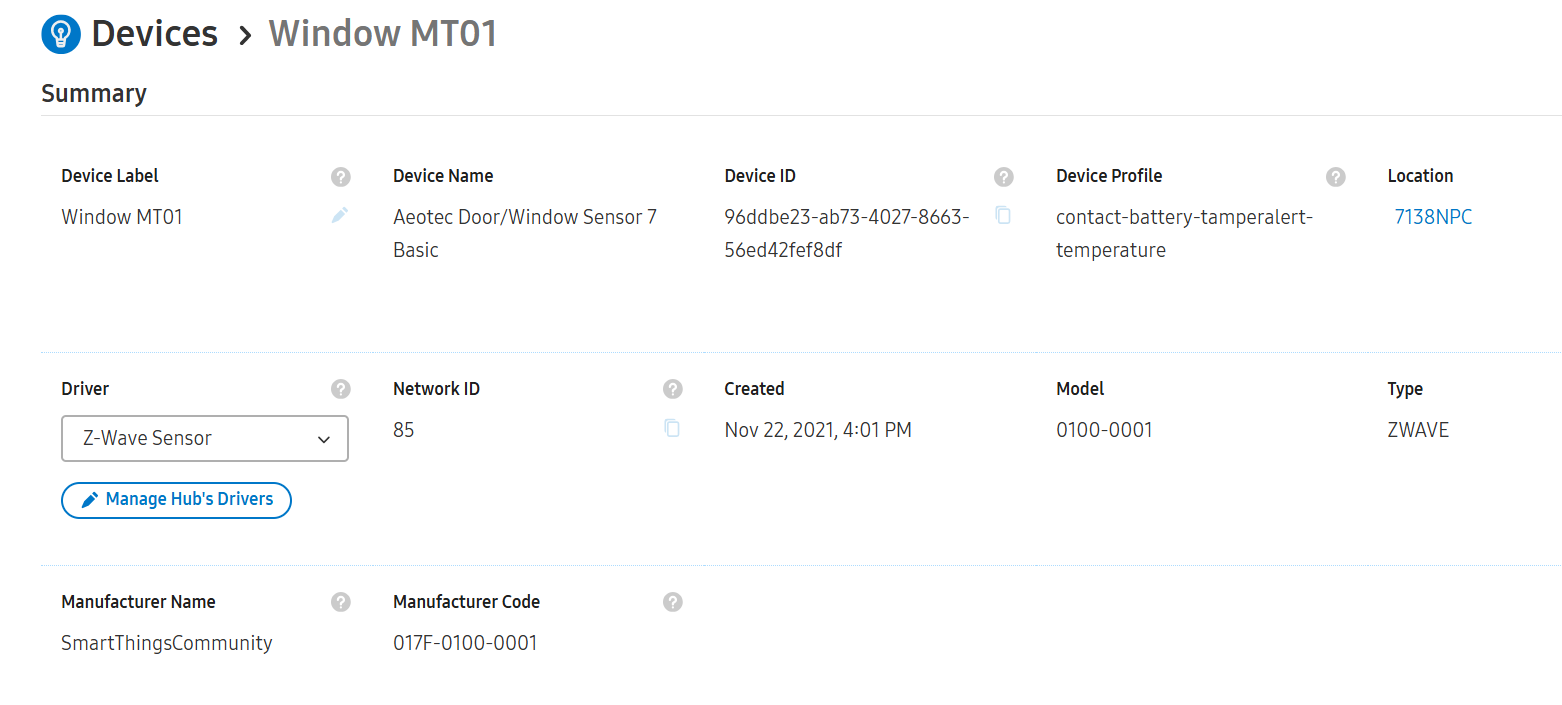Click the Summary section heading
Screen dimensions: 1562x705
94,94
